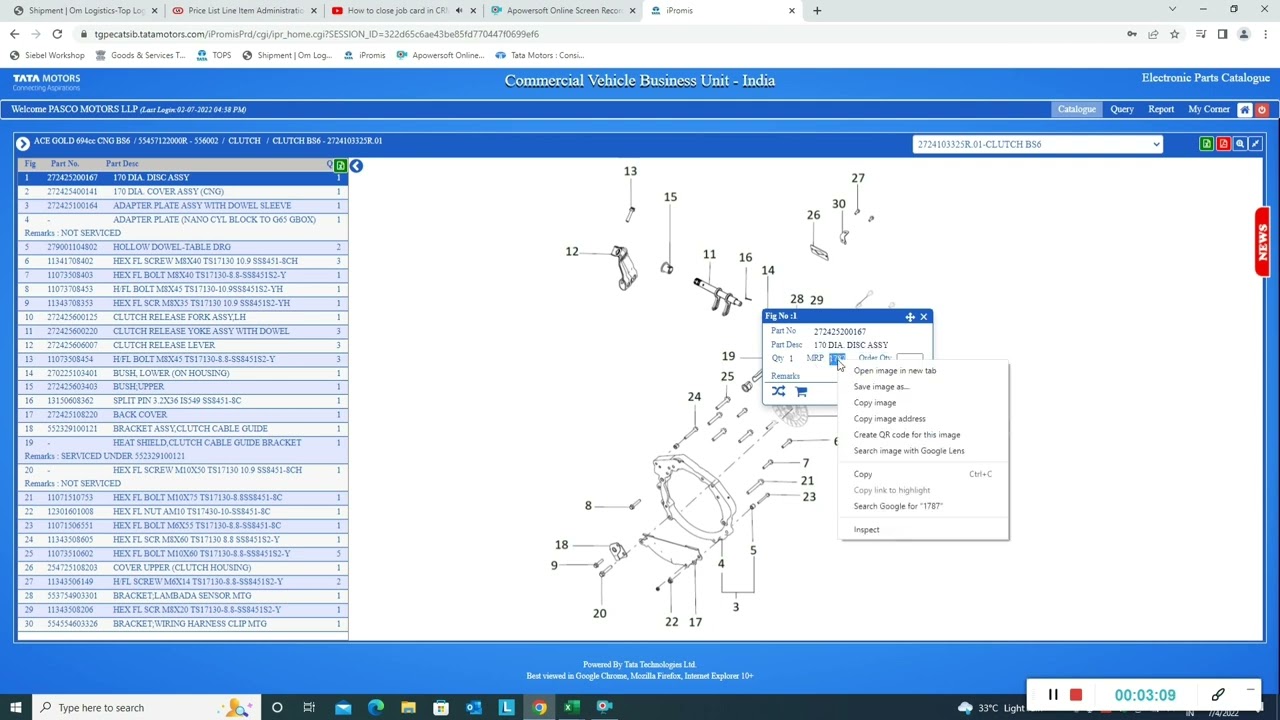
Task: Open the 2724103325R.01-CLUTCH BS6 dropdown
Action: coord(1037,144)
